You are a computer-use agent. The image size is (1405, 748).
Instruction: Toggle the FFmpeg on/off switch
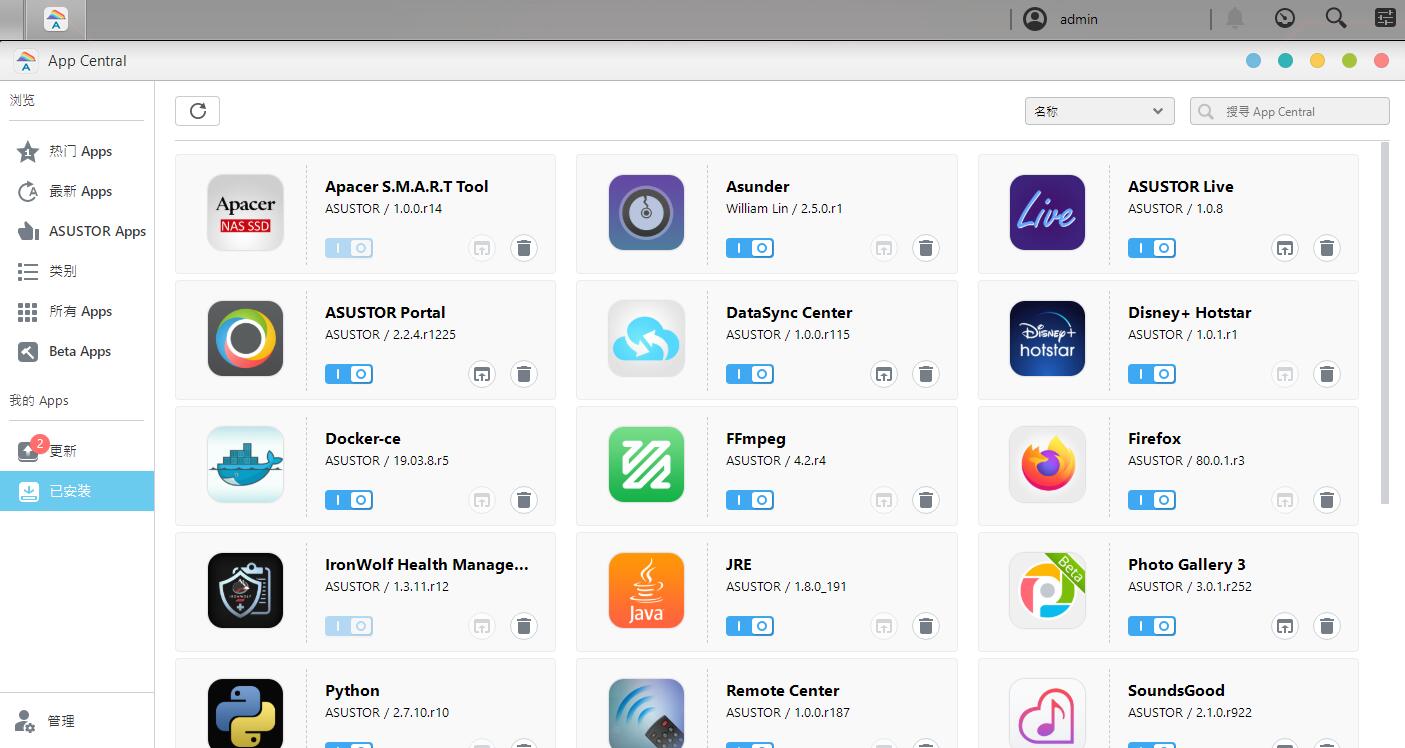pos(750,500)
